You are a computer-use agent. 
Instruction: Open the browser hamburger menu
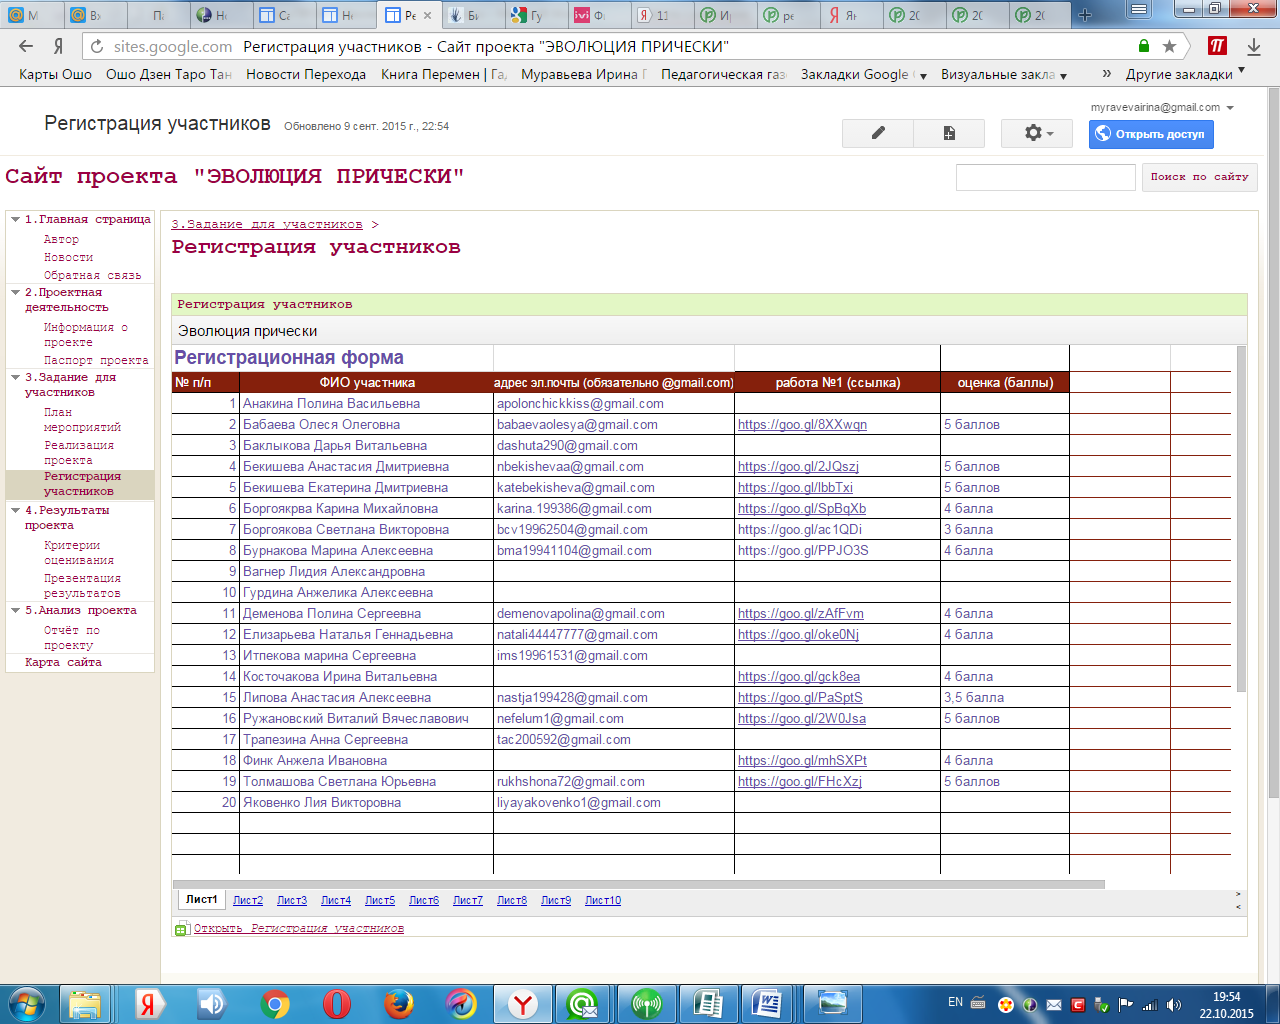pos(1138,10)
